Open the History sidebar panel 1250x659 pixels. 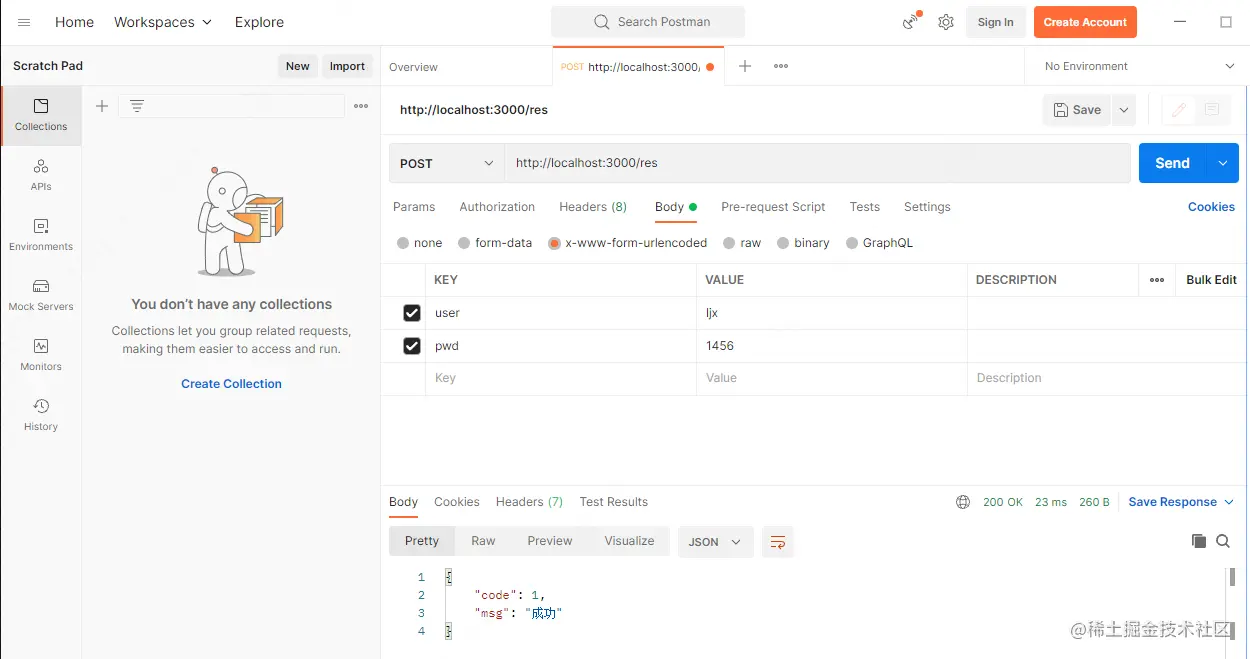click(x=41, y=414)
